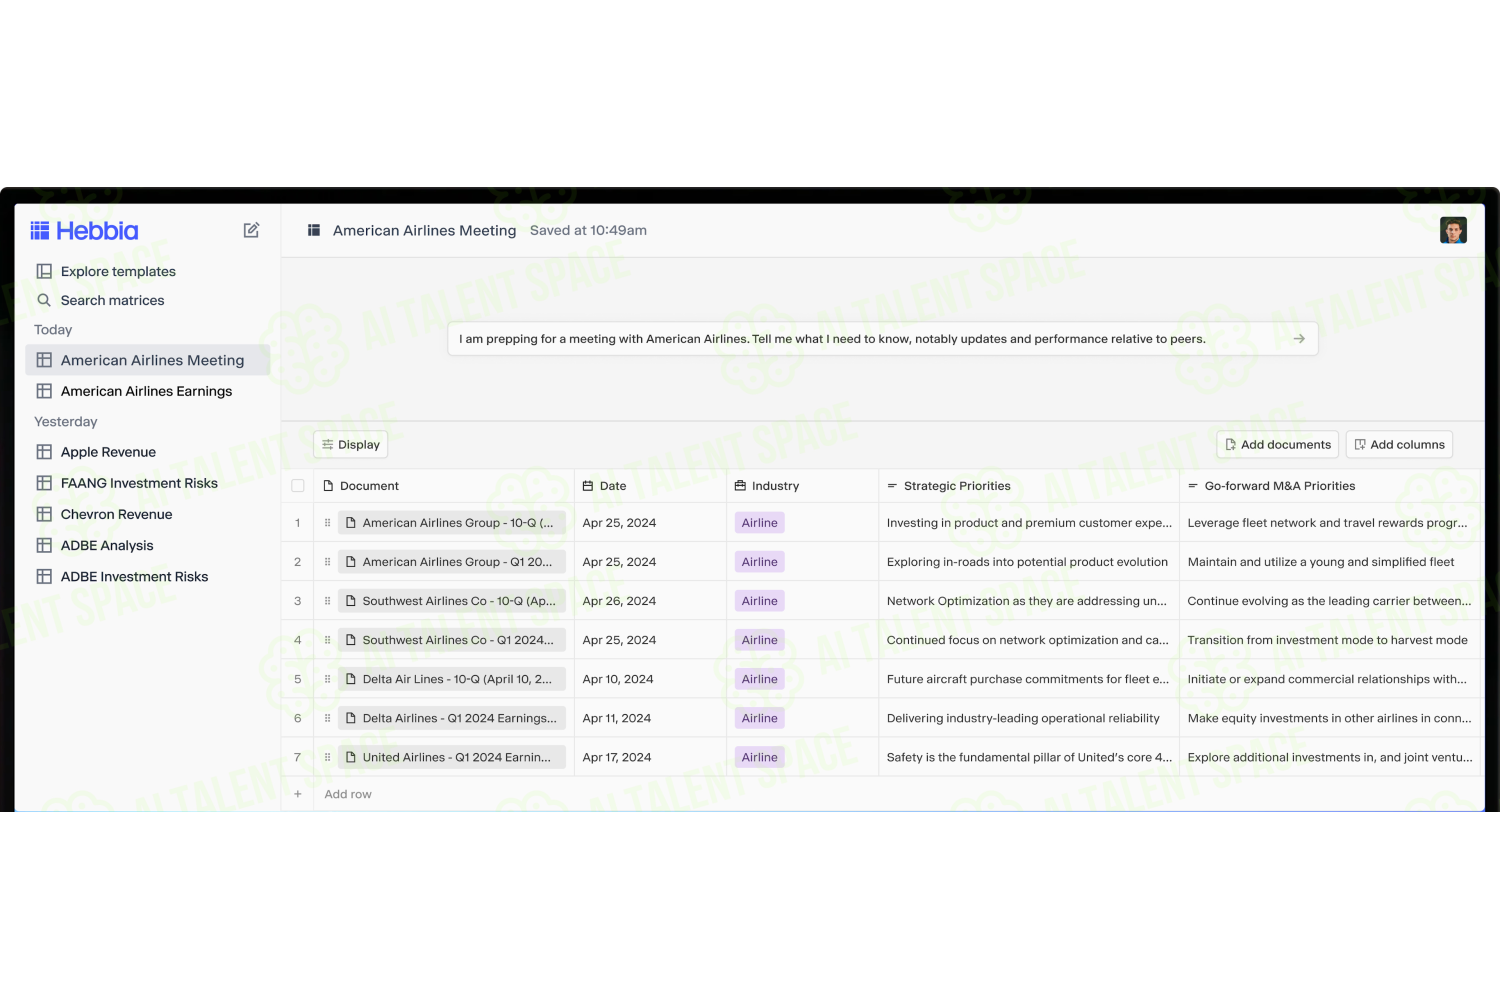
Task: Open Apple Revenue matrix
Action: pos(108,452)
